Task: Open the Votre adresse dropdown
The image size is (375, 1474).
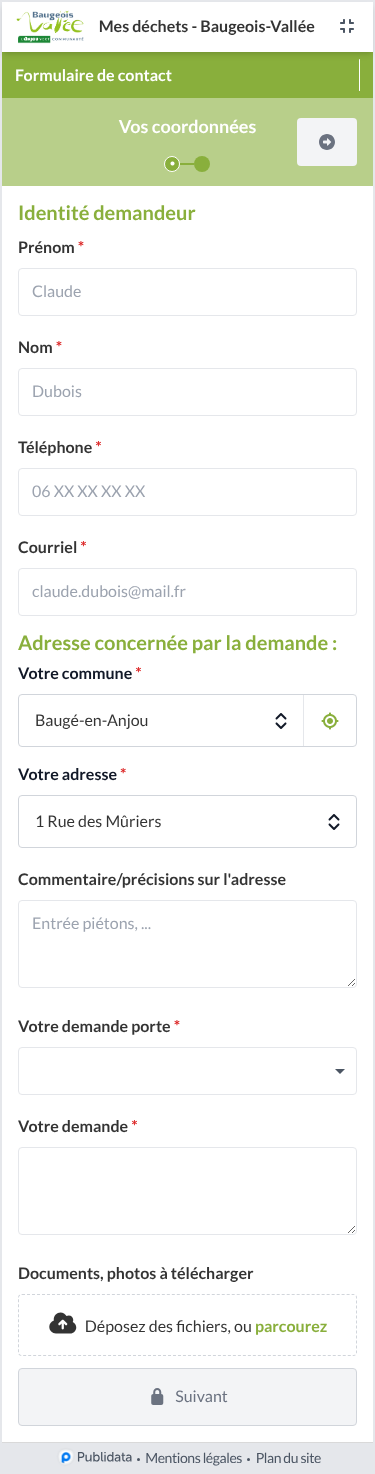Action: [x=187, y=821]
